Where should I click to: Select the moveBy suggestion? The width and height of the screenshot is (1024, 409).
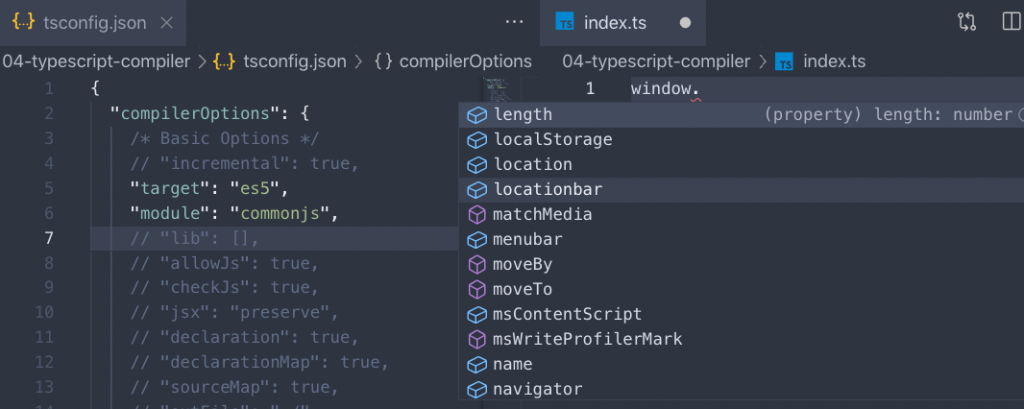[x=741, y=265]
